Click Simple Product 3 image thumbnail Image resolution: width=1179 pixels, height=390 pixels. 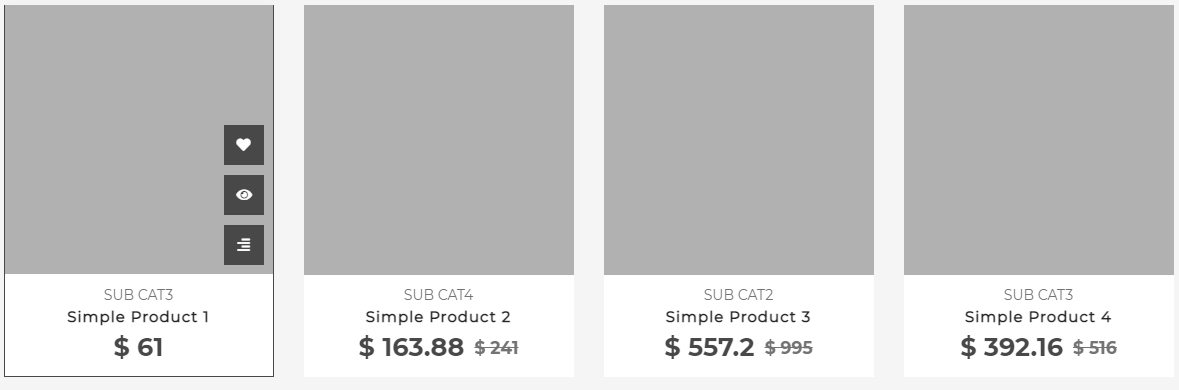(738, 140)
